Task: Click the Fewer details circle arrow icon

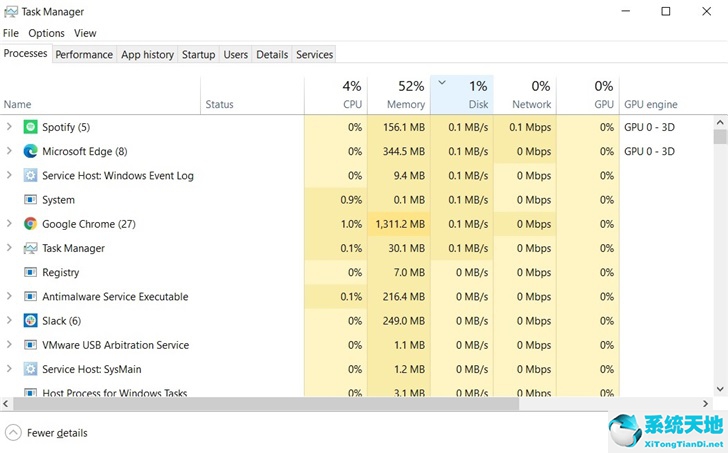Action: [x=13, y=433]
